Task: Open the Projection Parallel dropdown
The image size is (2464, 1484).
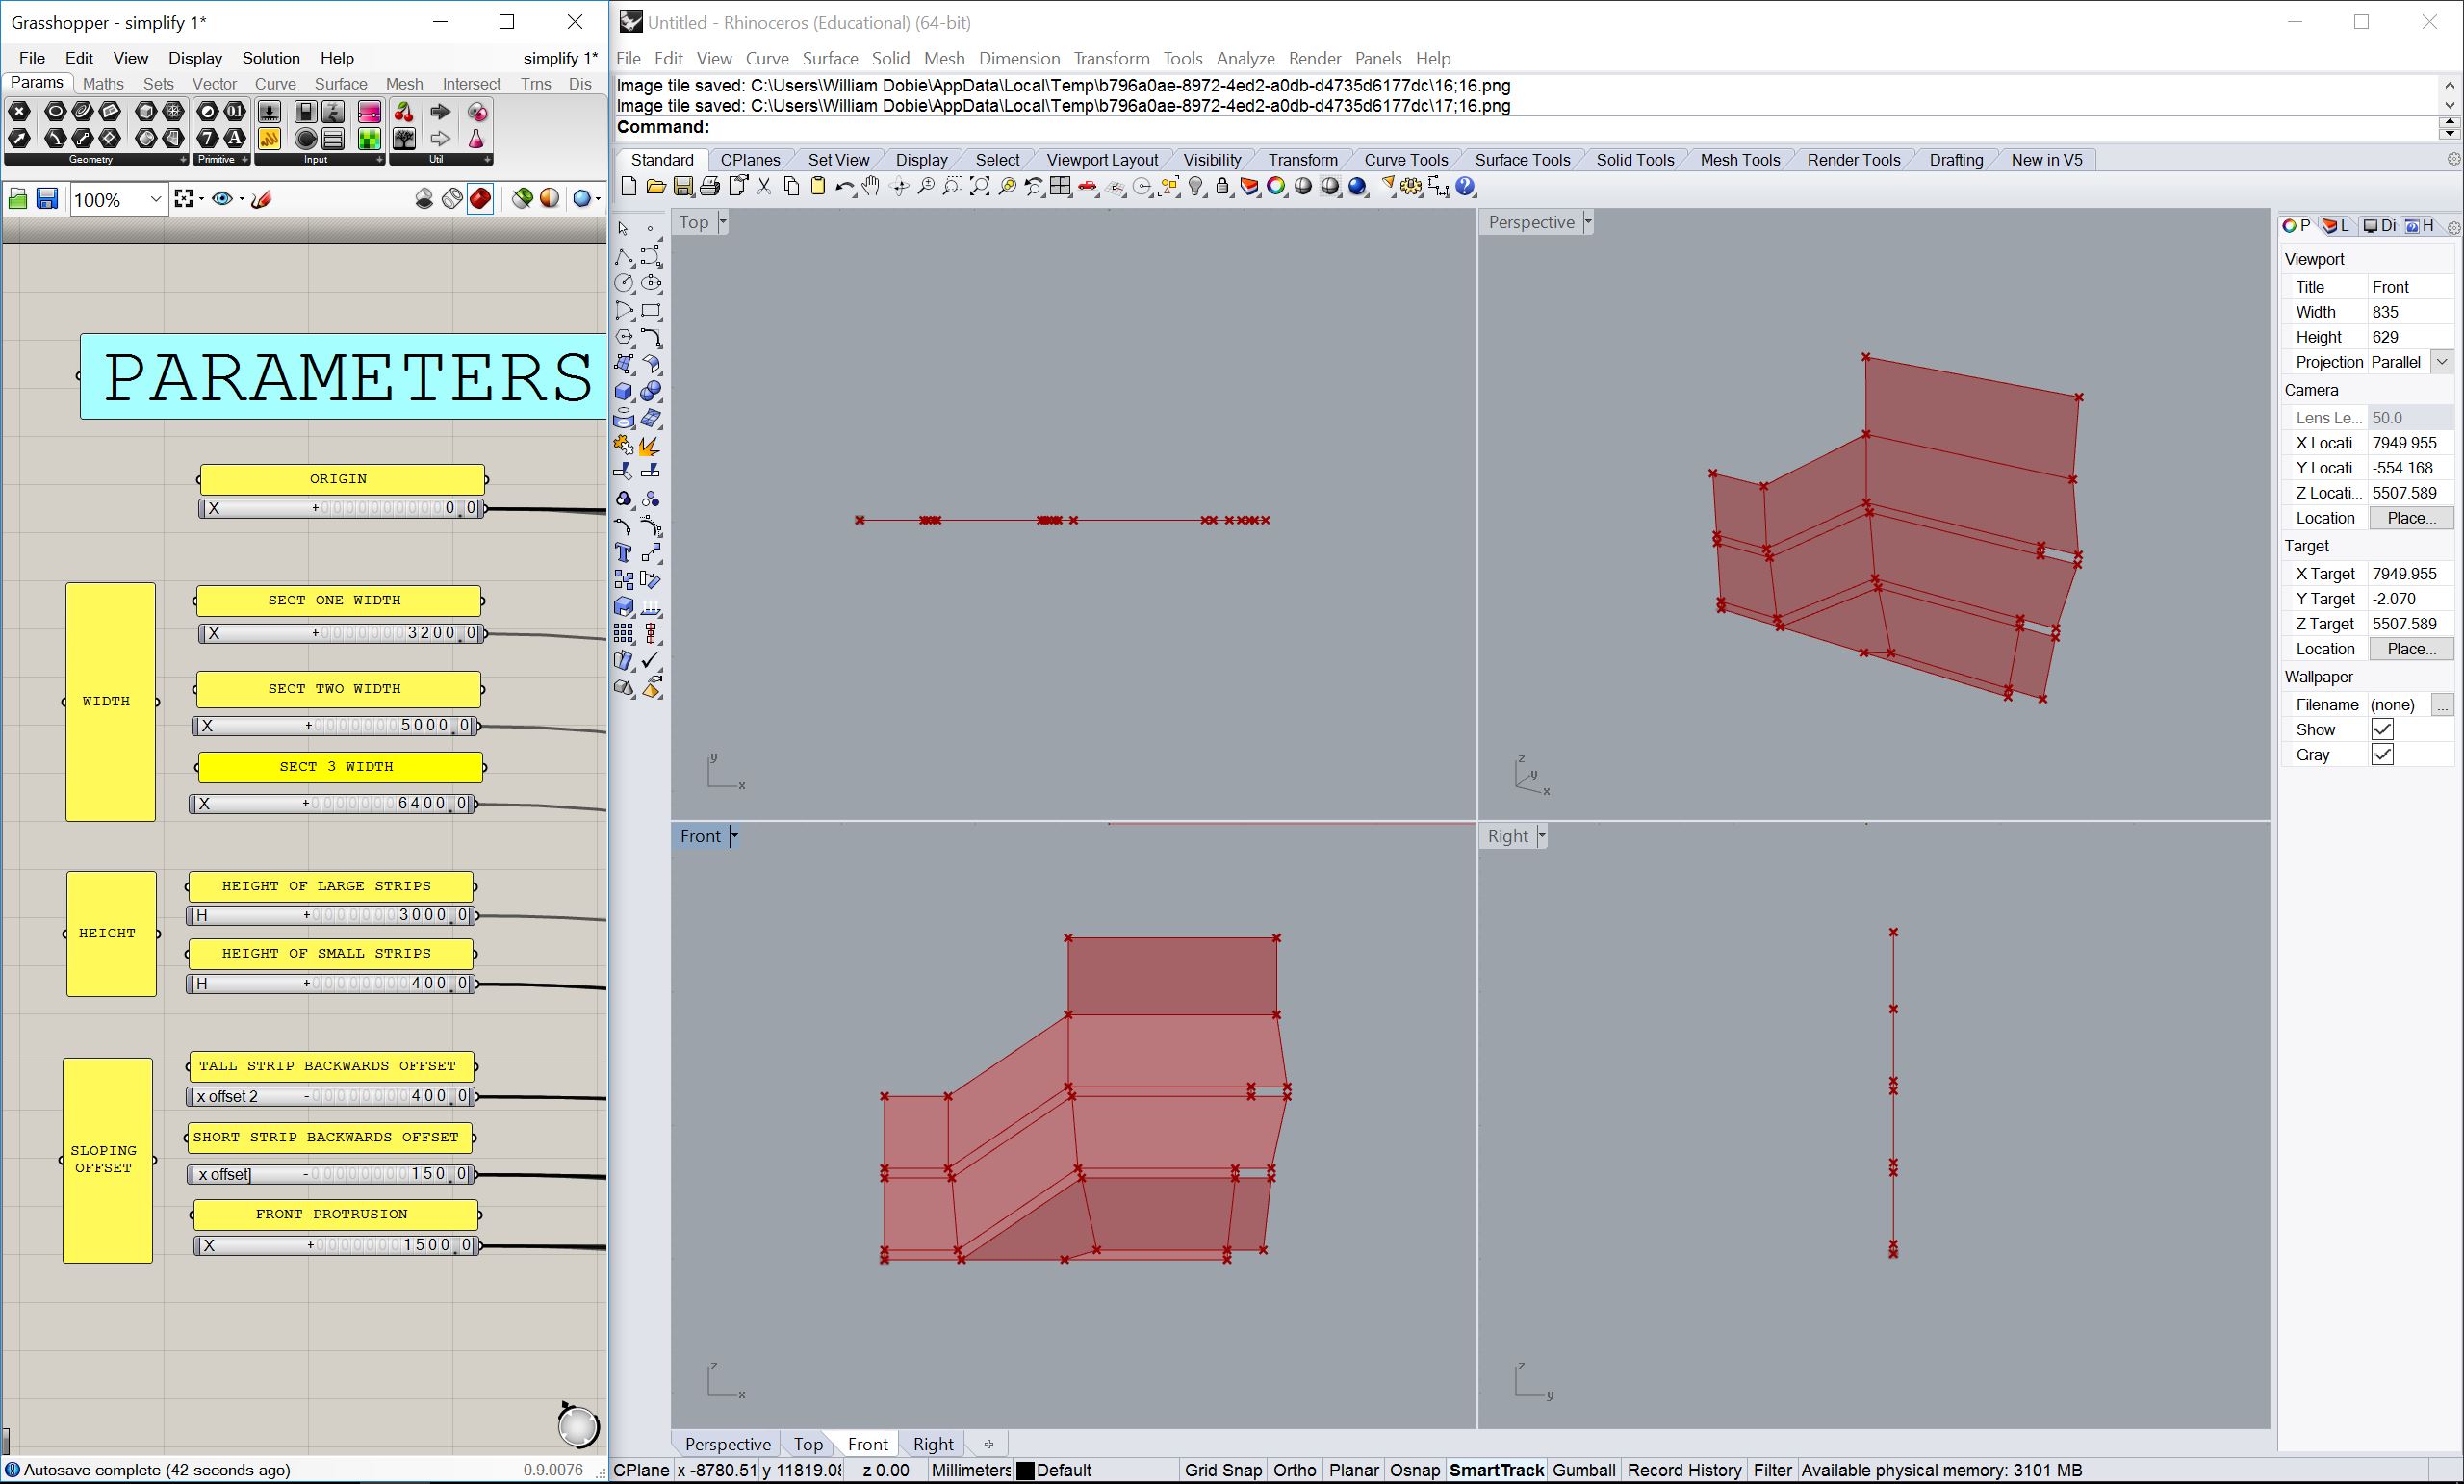Action: pyautogui.click(x=2441, y=362)
